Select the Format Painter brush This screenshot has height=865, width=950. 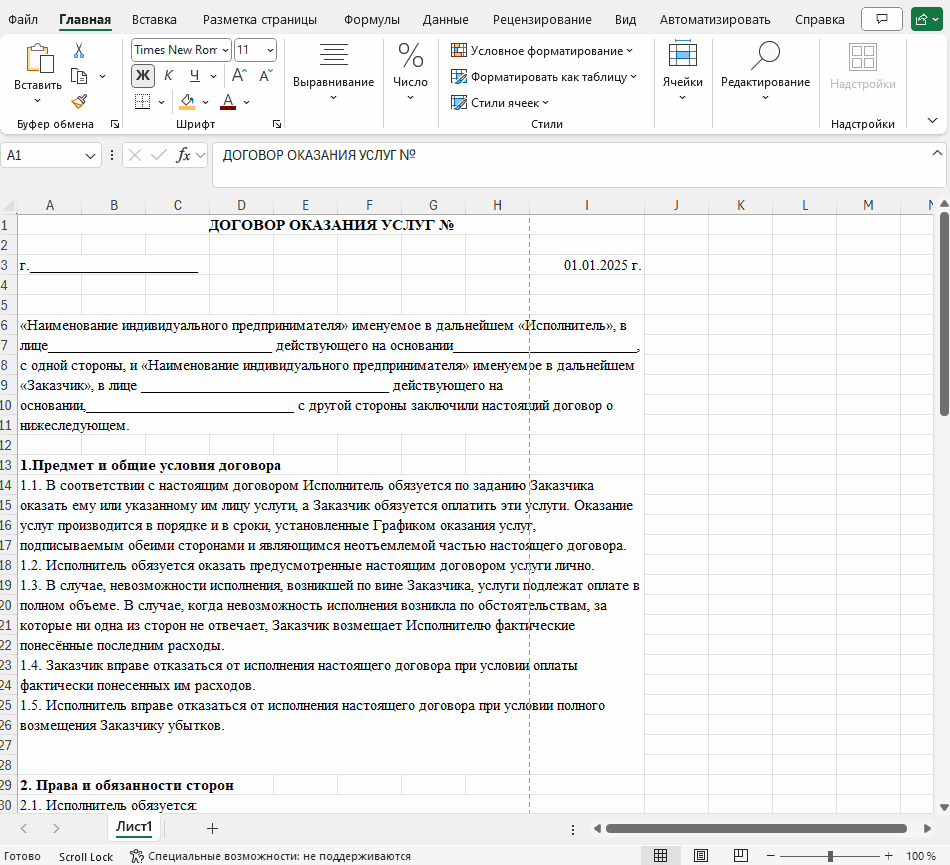[x=79, y=101]
